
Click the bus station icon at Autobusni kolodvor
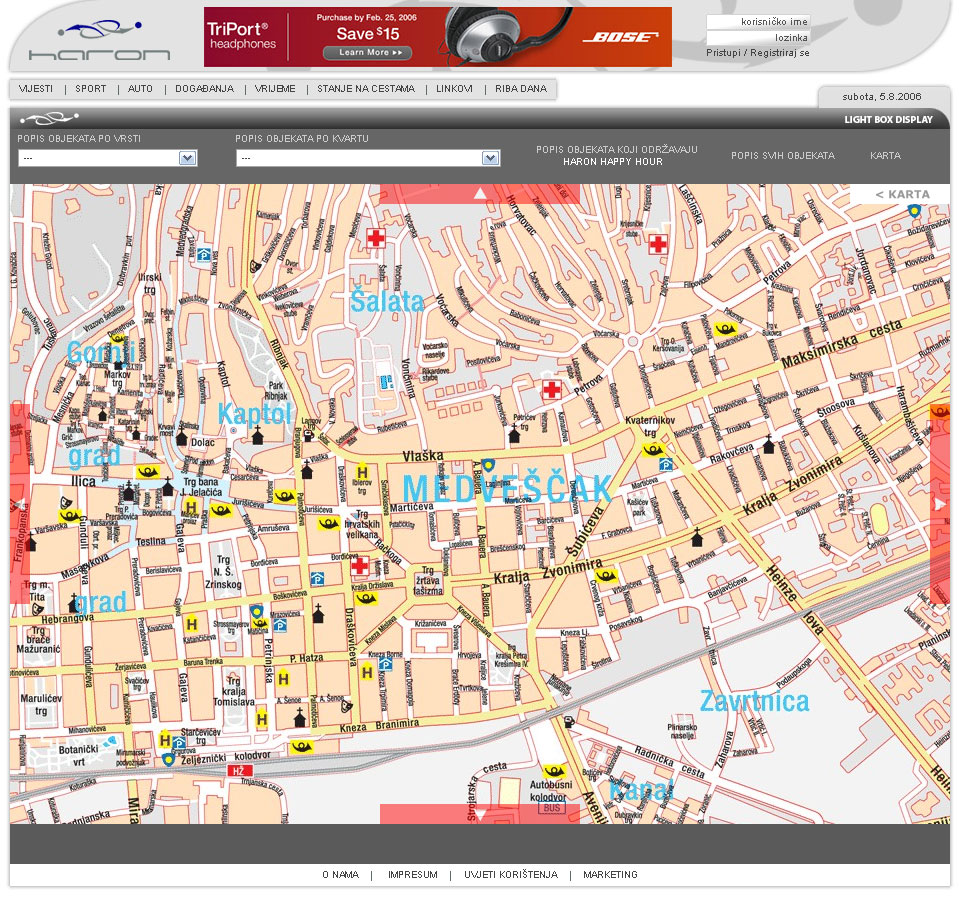point(551,807)
